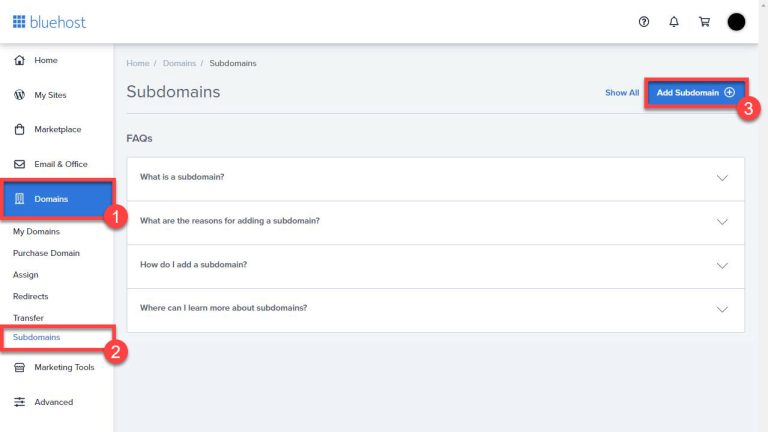Go to Domains breadcrumb link
The image size is (768, 432).
pyautogui.click(x=179, y=63)
